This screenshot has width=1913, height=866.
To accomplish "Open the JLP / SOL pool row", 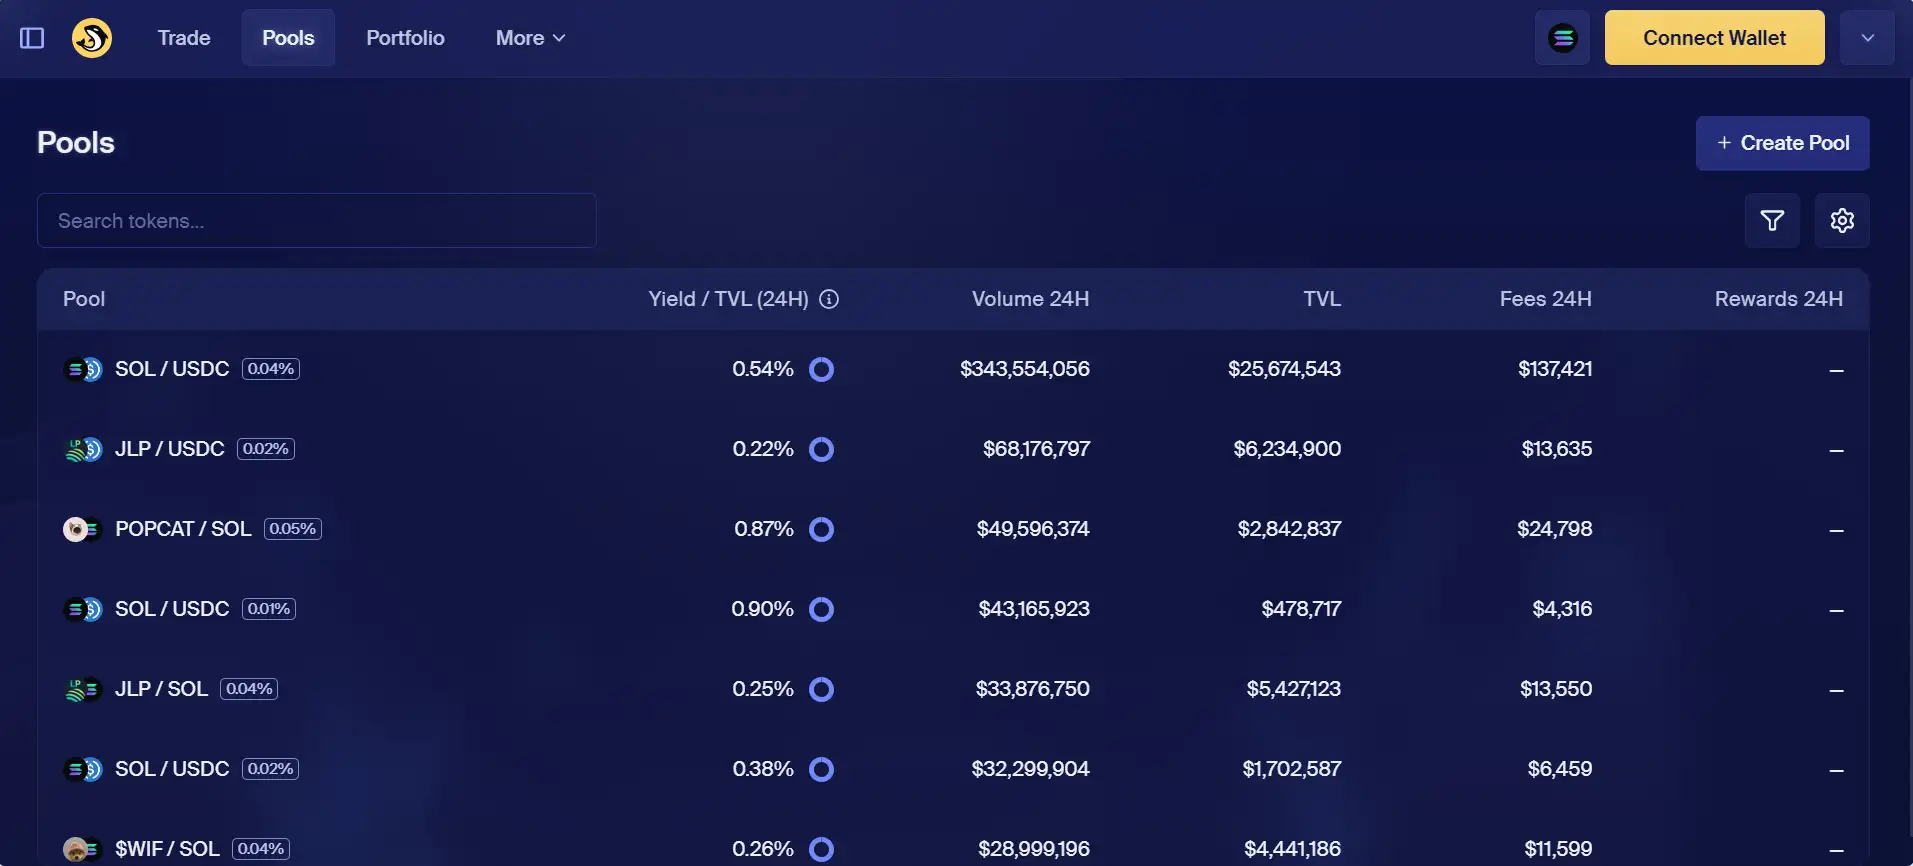I will click(x=161, y=689).
